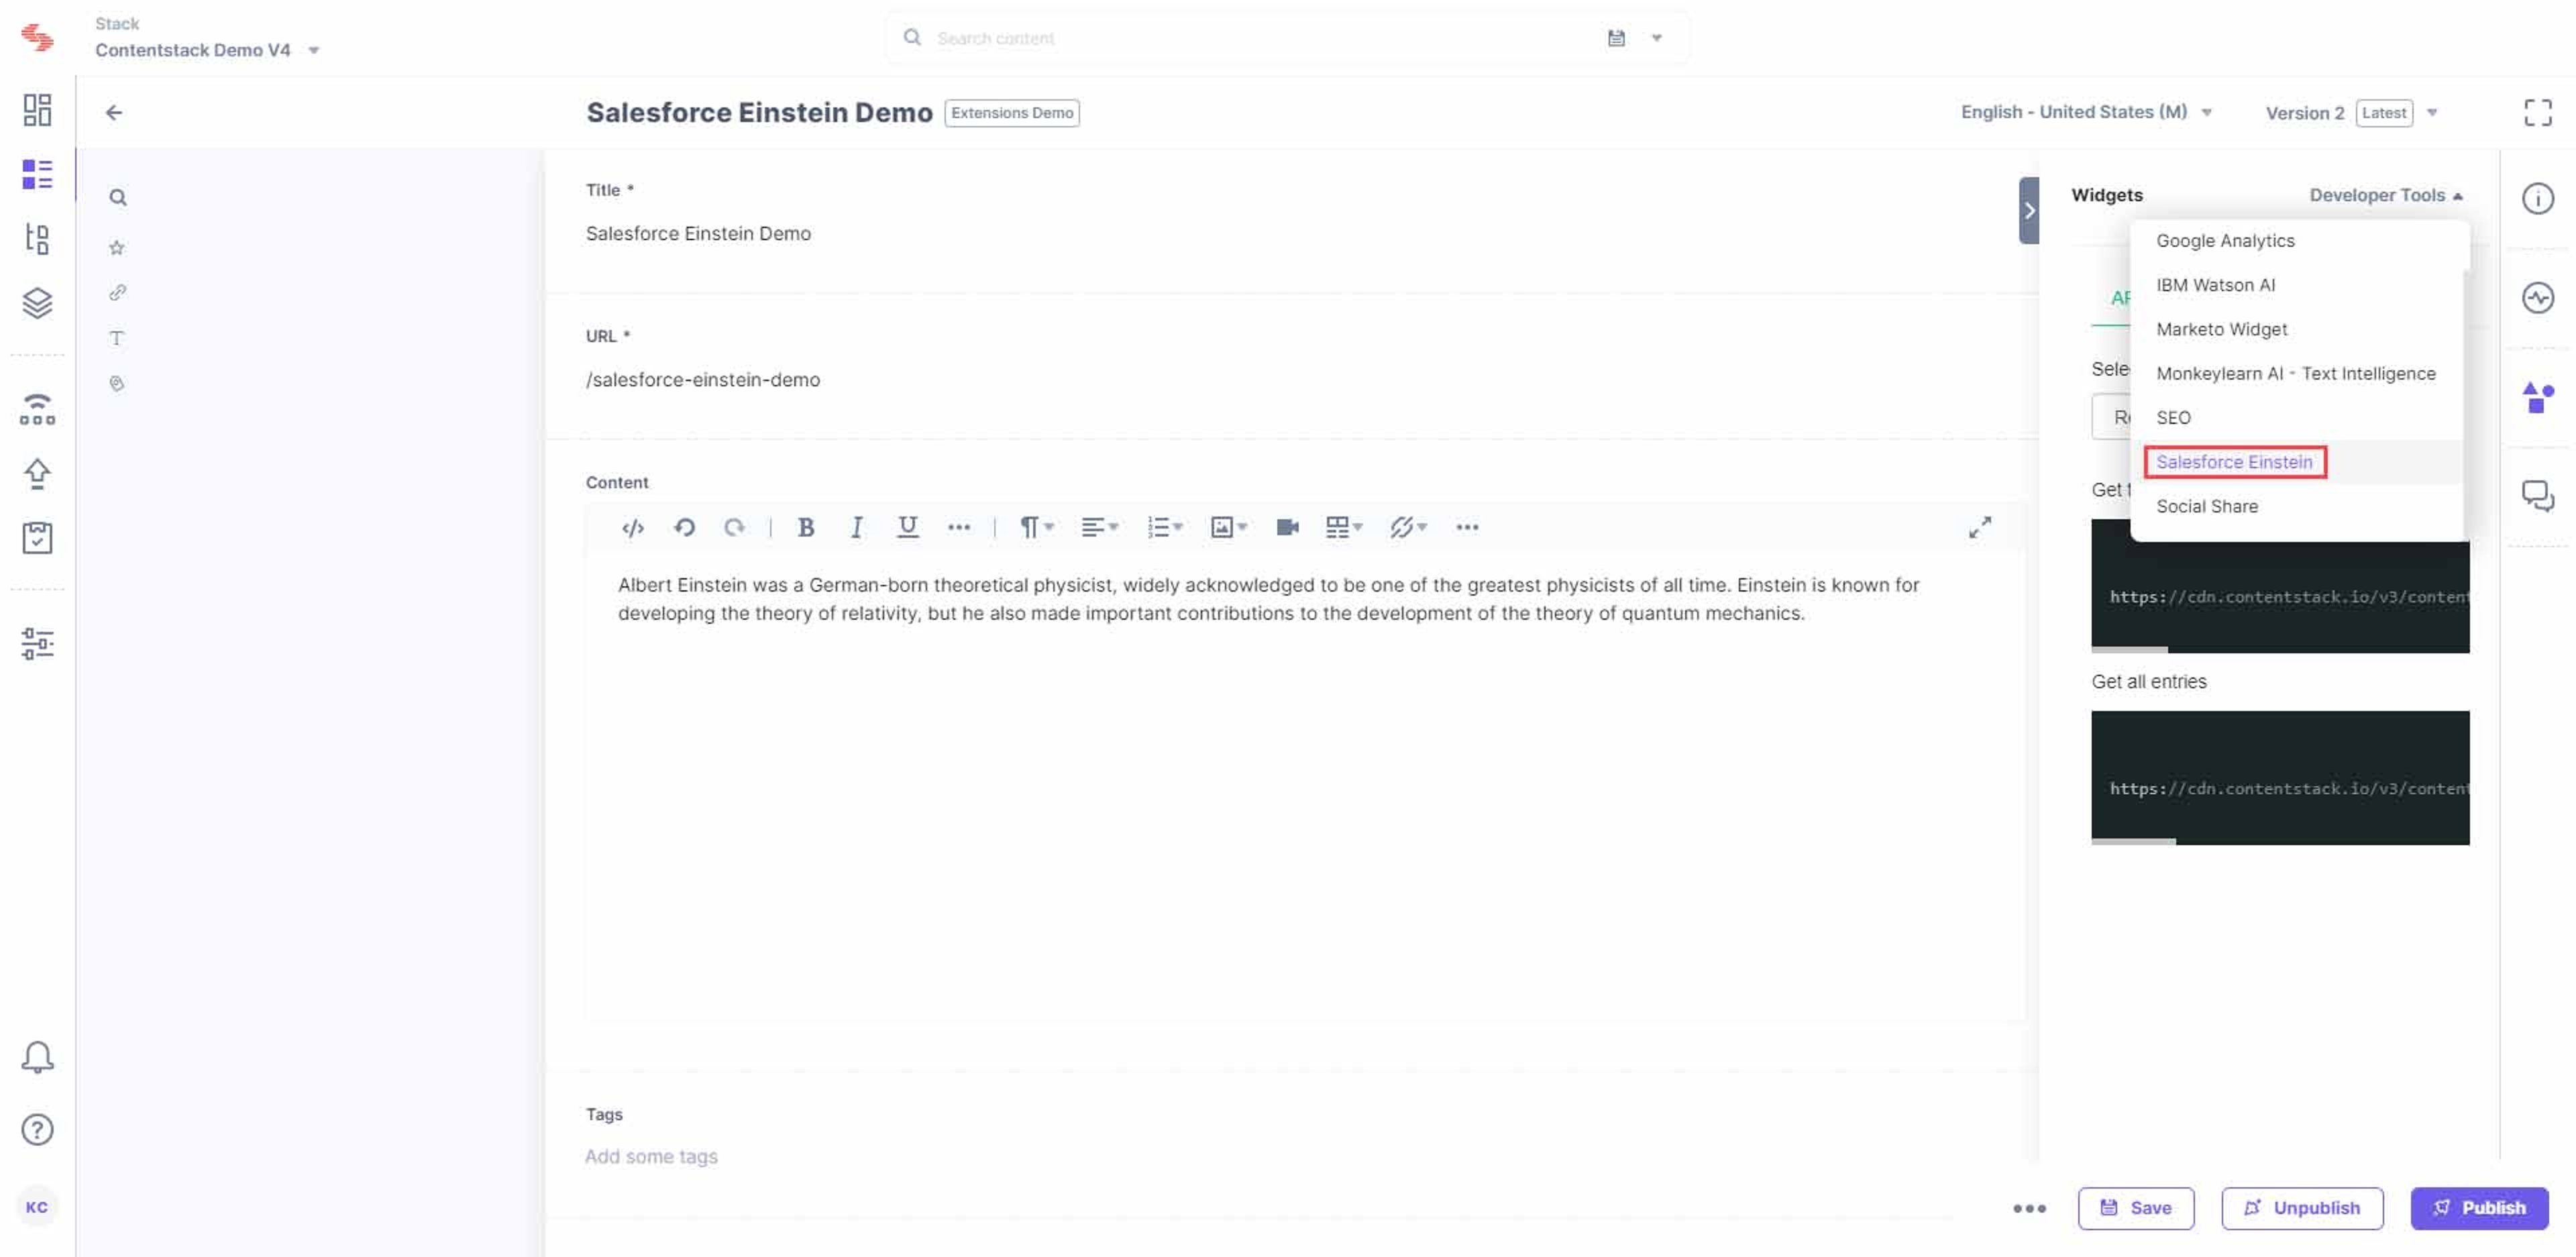Viewport: 2576px width, 1257px height.
Task: Open the insert table dropdown
Action: click(x=1344, y=527)
